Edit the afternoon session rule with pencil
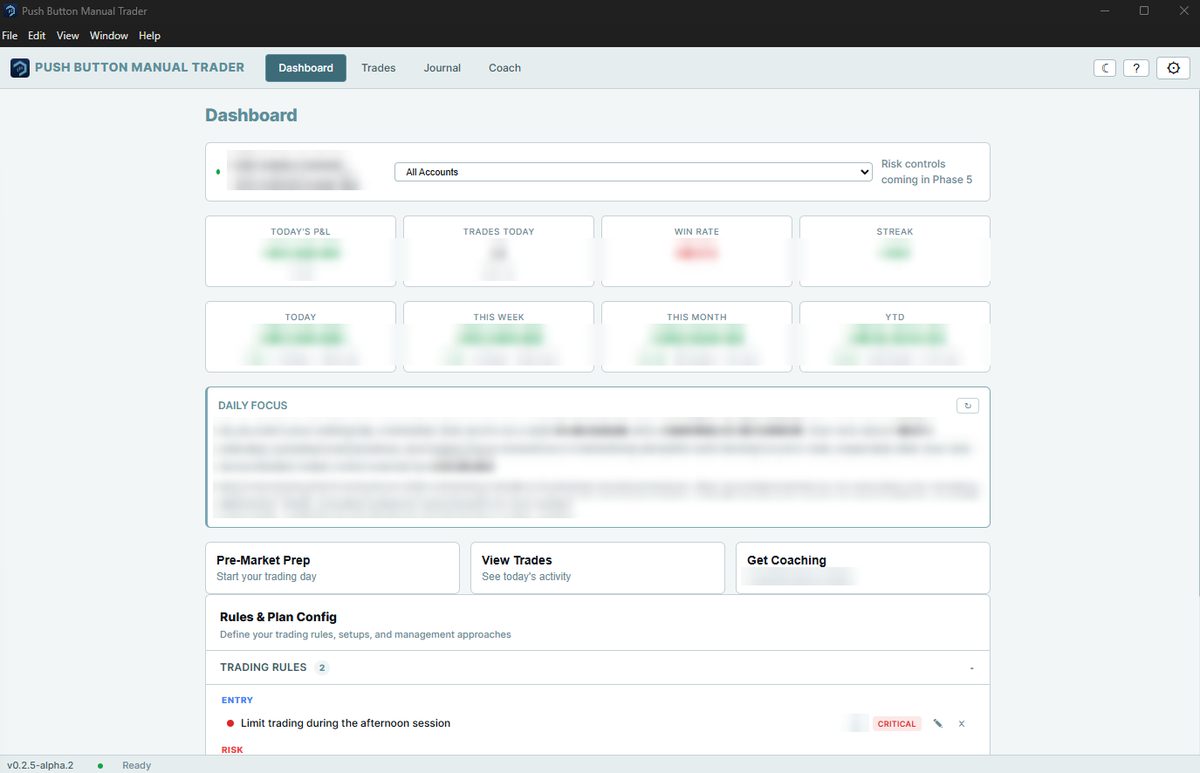This screenshot has height=773, width=1200. (x=938, y=724)
